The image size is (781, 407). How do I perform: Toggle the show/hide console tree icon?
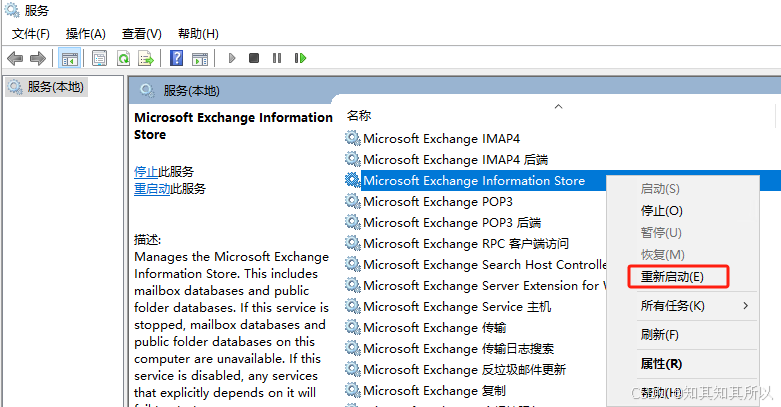tap(70, 58)
